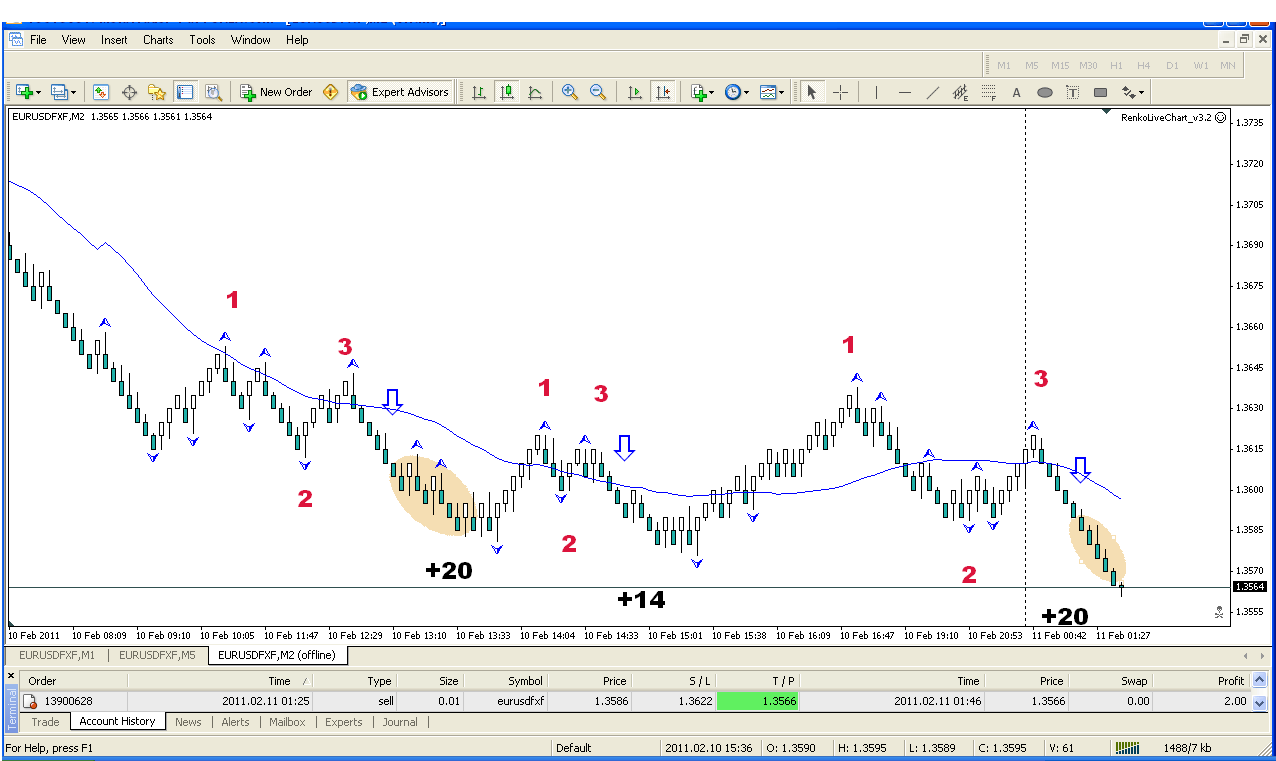This screenshot has width=1276, height=761.
Task: Expand the periodicity clock dropdown
Action: [x=746, y=93]
